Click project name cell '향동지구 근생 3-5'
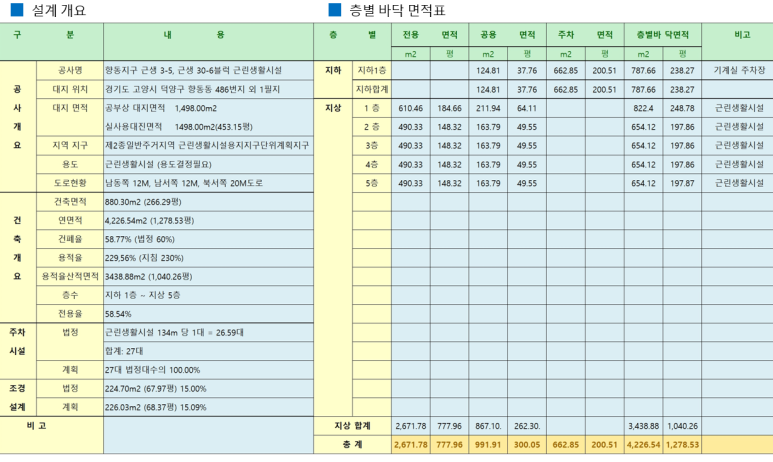Viewport: 773px width, 462px height. point(209,71)
